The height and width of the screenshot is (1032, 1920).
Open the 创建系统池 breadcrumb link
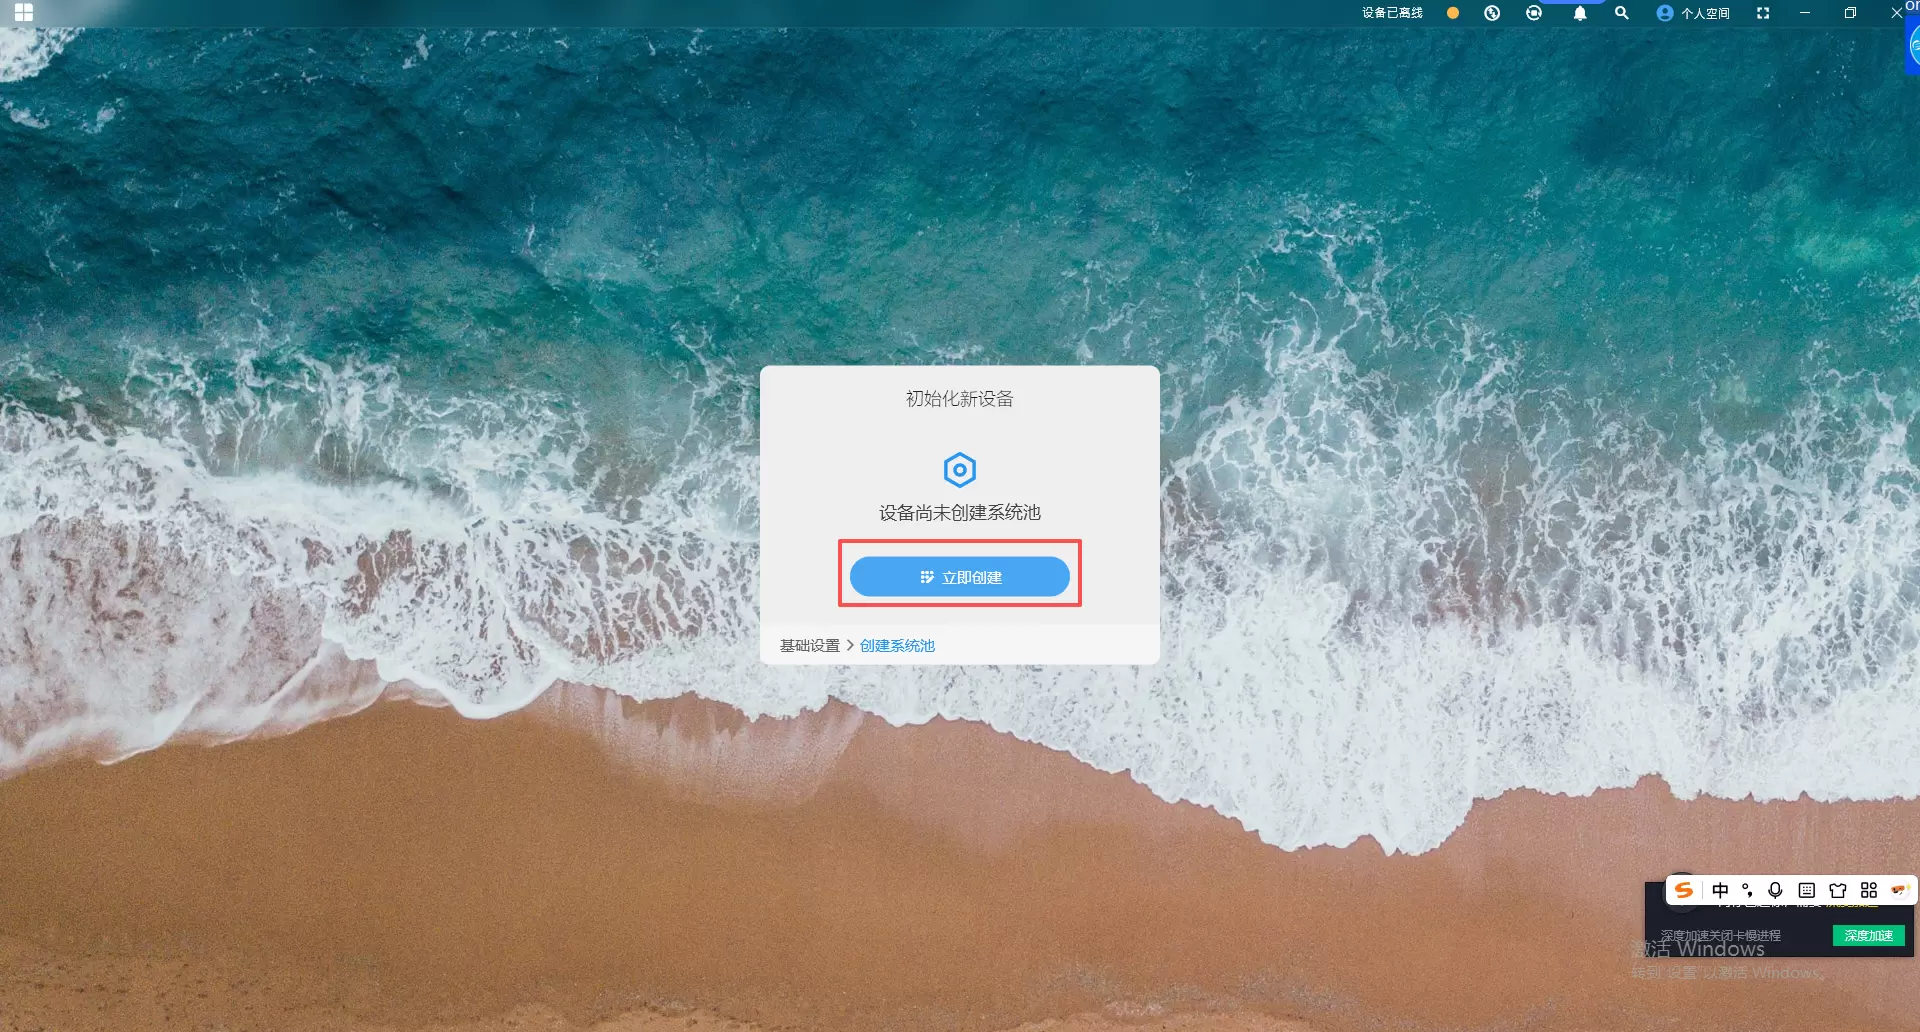coord(897,646)
